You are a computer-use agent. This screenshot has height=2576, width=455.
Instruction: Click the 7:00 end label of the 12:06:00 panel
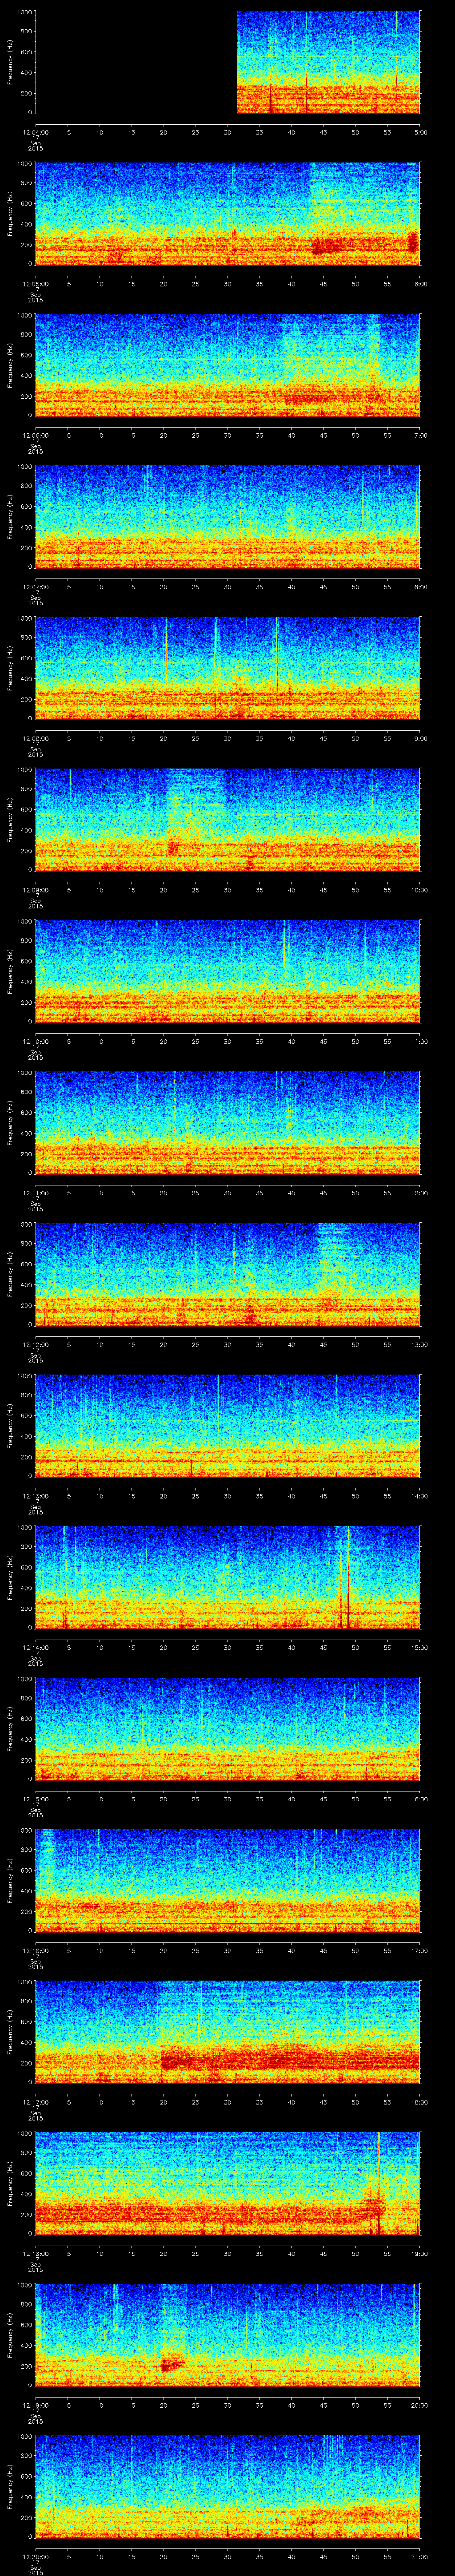tap(419, 435)
